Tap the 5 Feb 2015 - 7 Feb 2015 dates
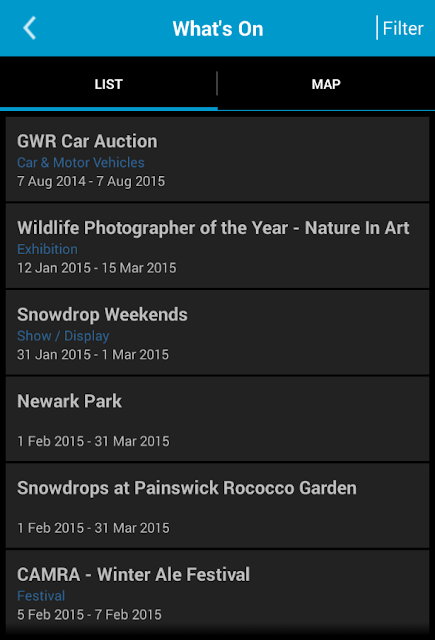Viewport: 435px width, 640px height. (89, 614)
